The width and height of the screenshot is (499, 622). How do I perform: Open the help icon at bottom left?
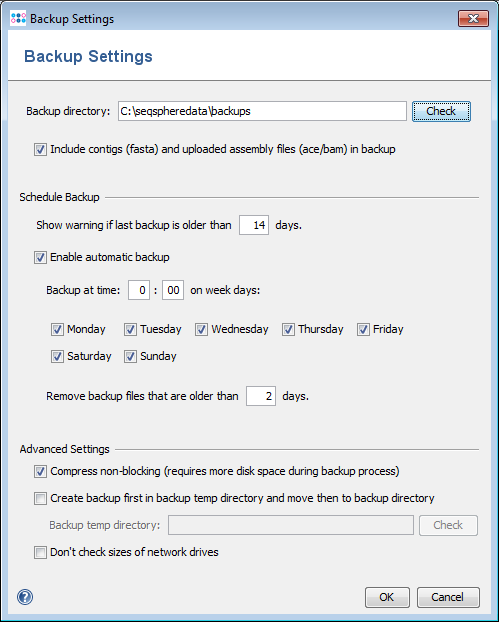pyautogui.click(x=25, y=597)
